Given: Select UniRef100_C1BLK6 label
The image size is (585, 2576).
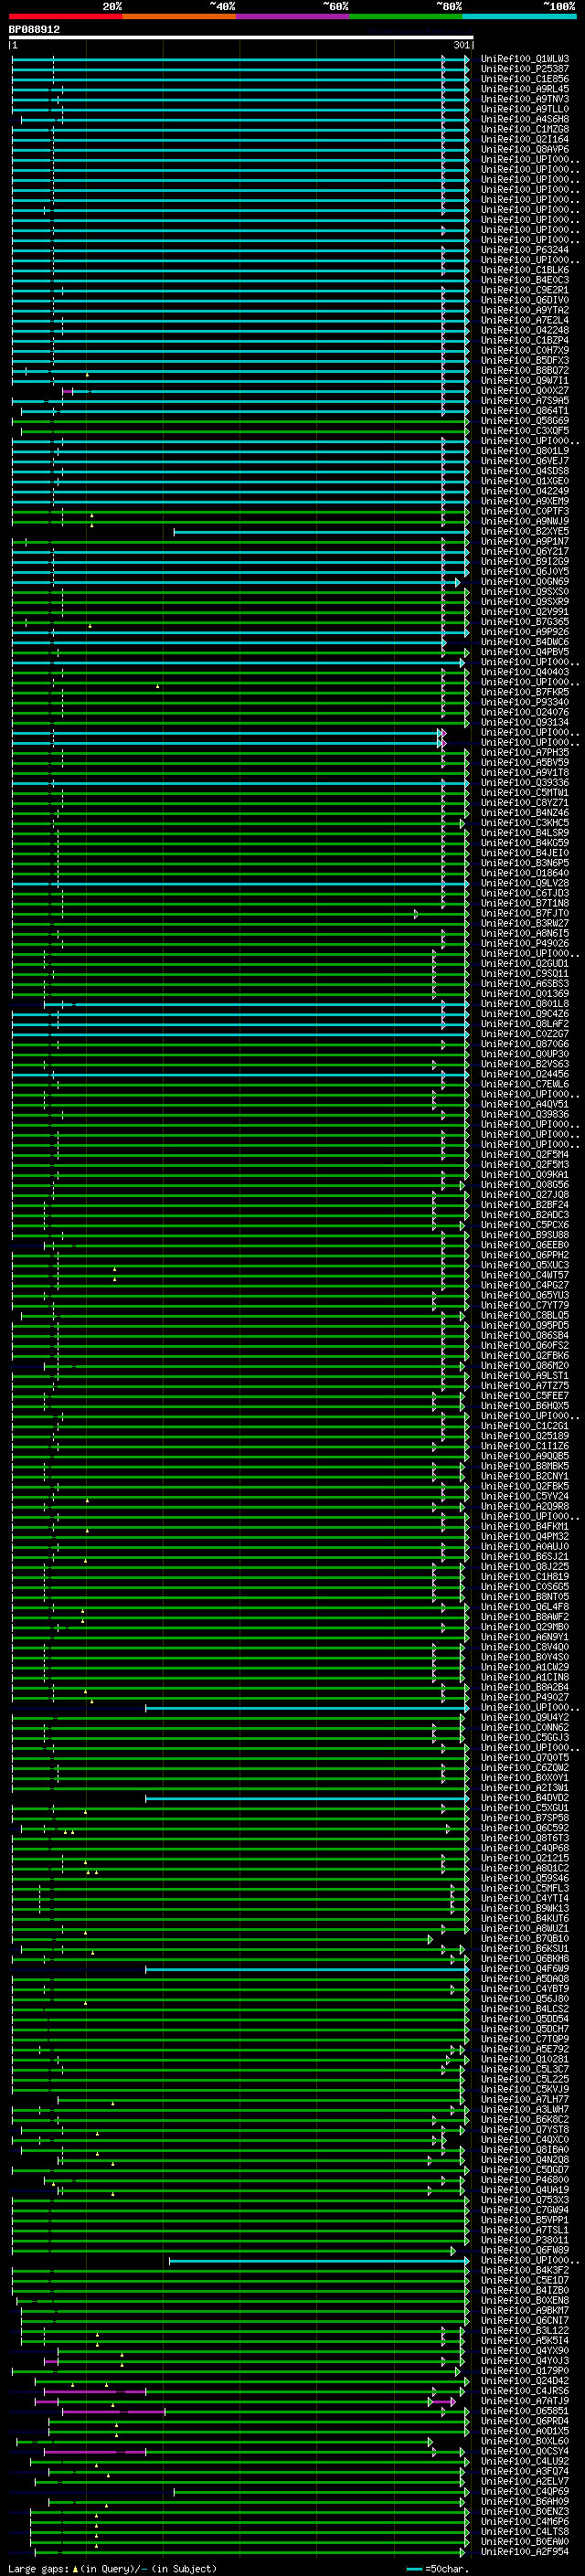Looking at the screenshot, I should pyautogui.click(x=524, y=270).
